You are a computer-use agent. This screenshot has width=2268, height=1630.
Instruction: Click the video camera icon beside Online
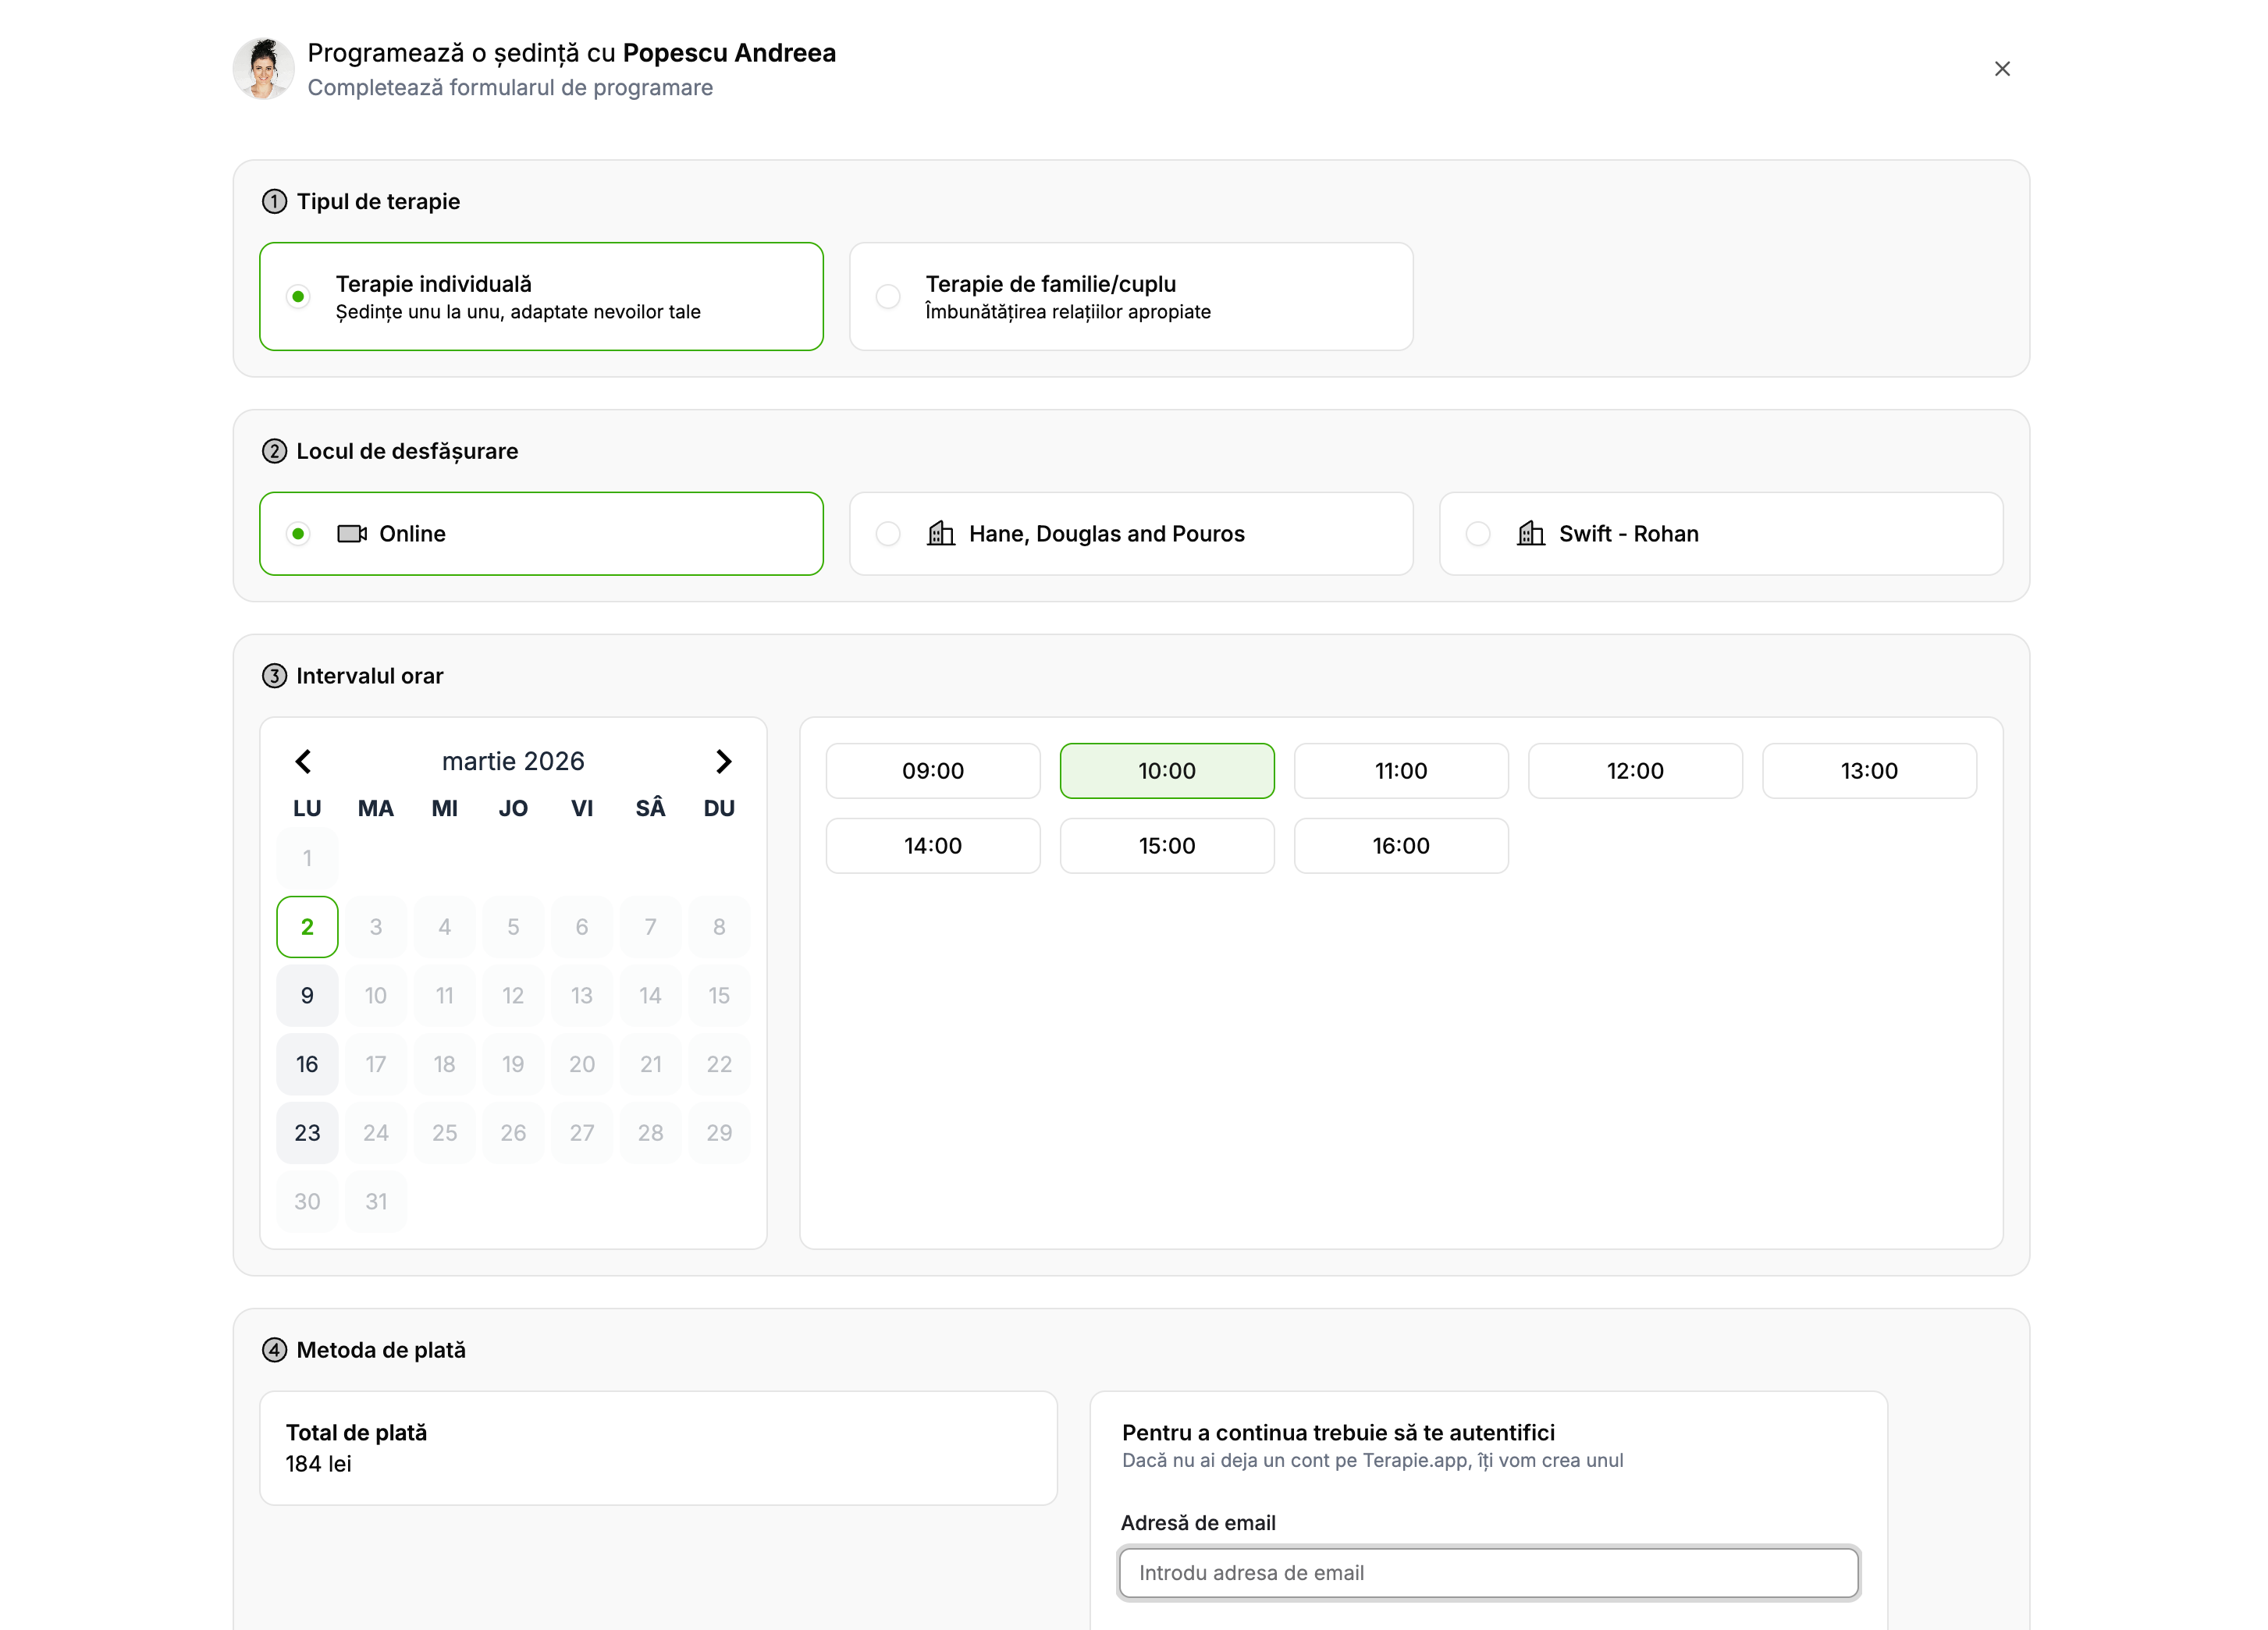(351, 534)
